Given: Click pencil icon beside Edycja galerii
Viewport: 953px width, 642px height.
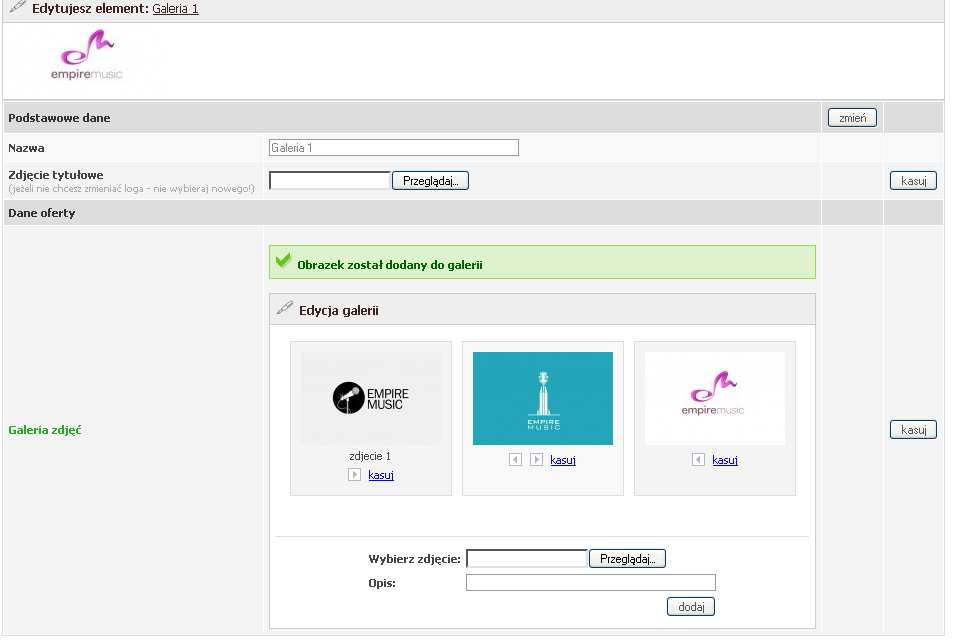Looking at the screenshot, I should click(284, 308).
